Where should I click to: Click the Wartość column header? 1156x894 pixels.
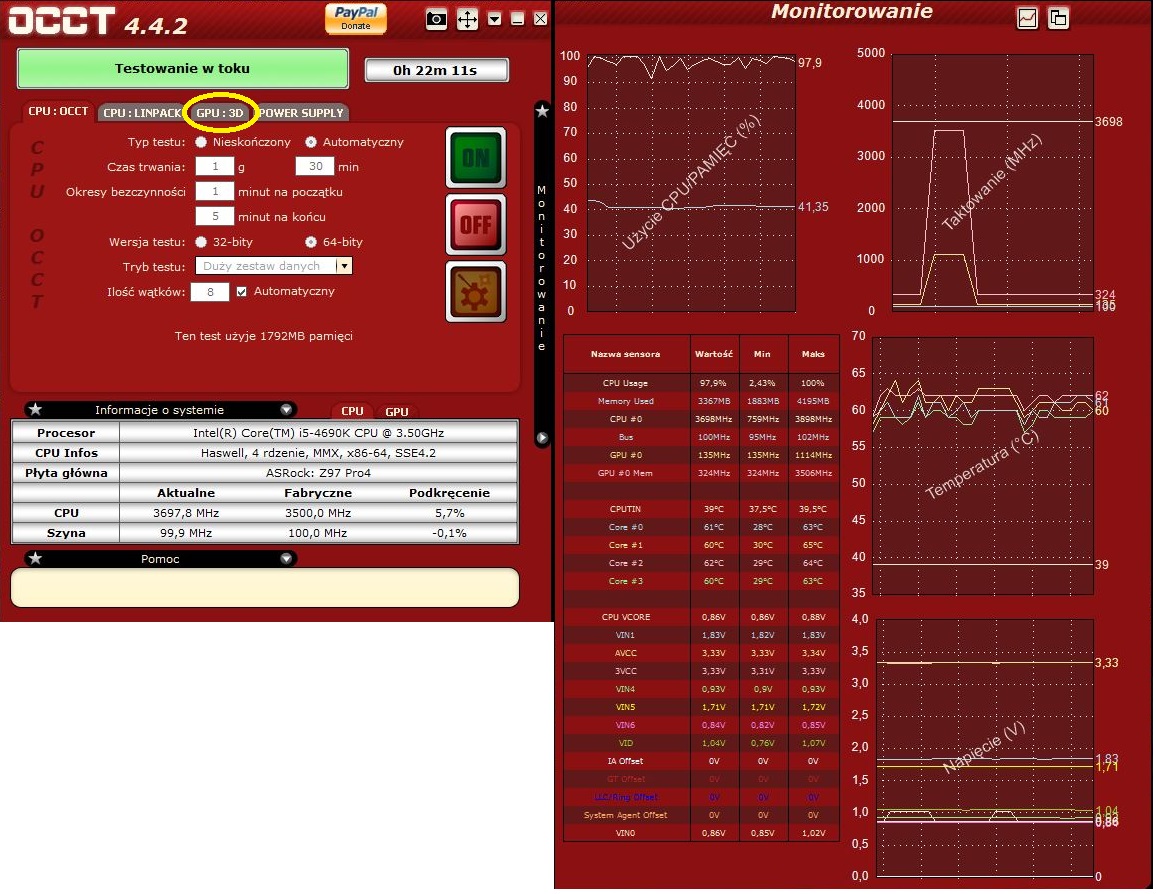point(714,355)
